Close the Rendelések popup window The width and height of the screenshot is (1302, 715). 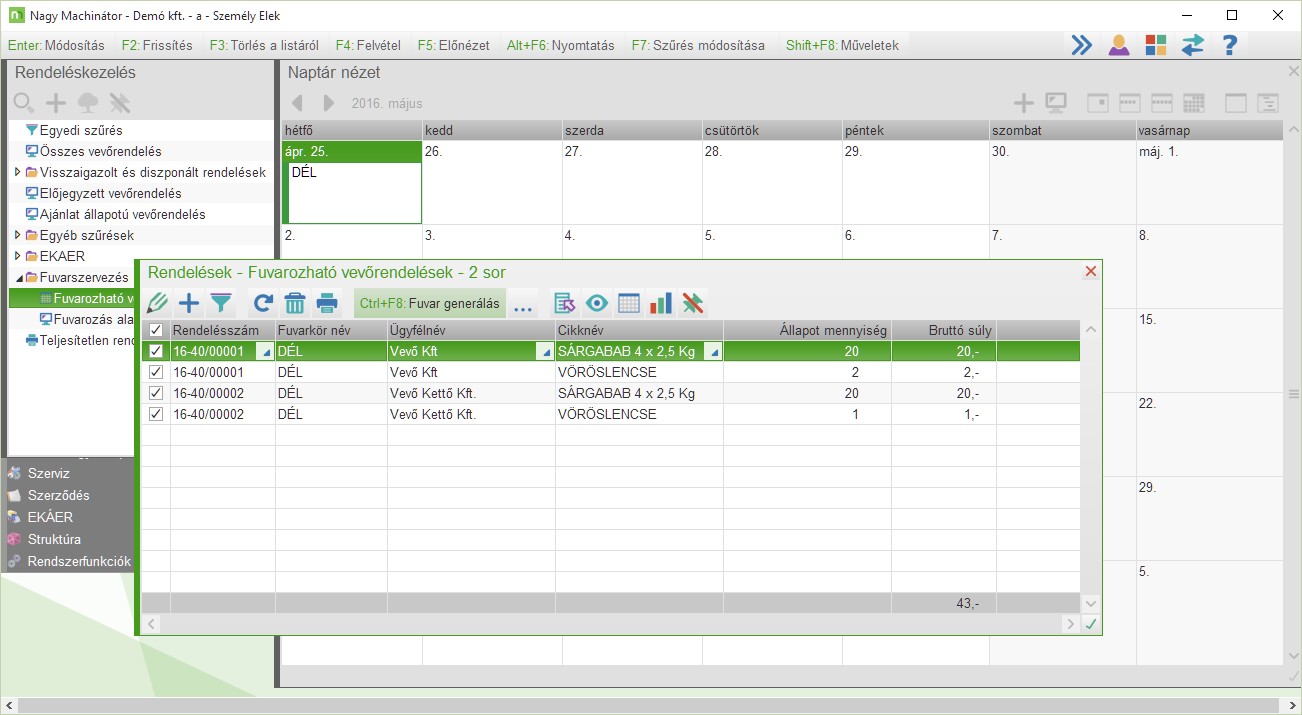(x=1091, y=271)
